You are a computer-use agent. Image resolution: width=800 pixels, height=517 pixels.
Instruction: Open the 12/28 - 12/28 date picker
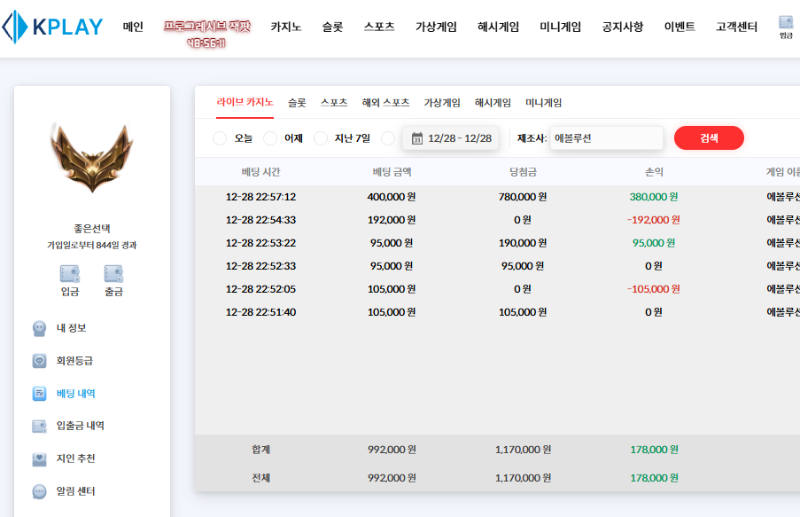coord(451,138)
